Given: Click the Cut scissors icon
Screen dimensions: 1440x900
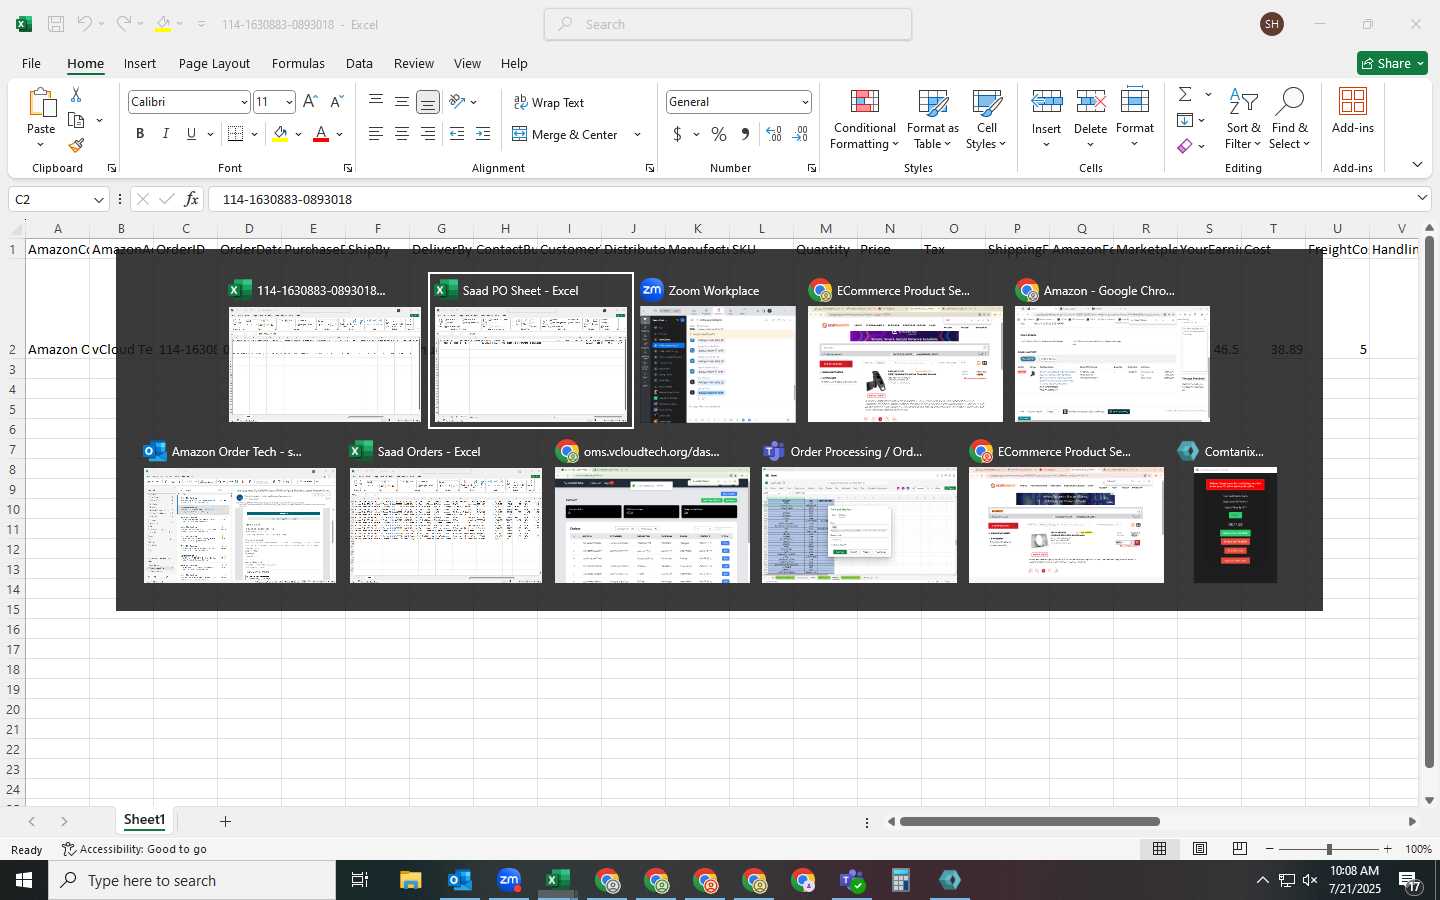Looking at the screenshot, I should pyautogui.click(x=76, y=94).
